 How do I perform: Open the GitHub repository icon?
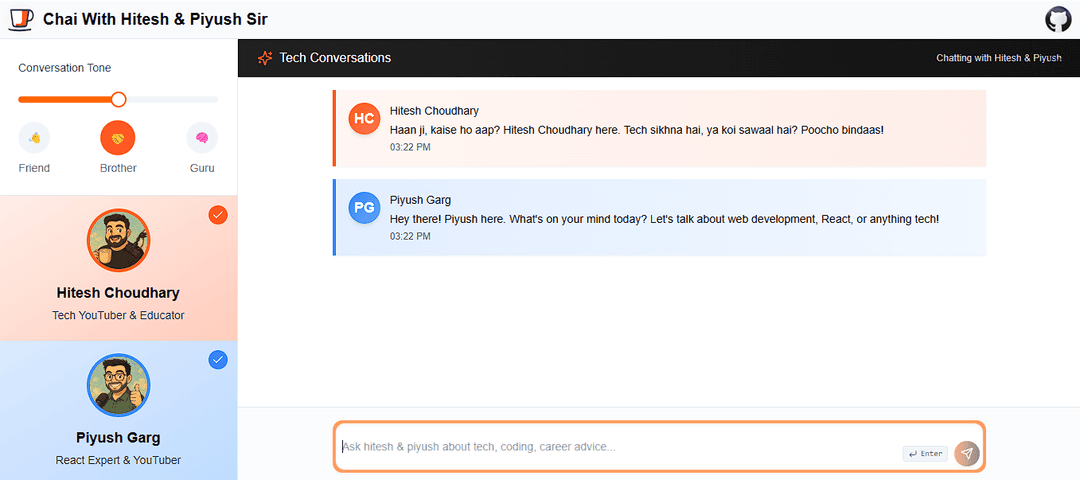[1058, 19]
